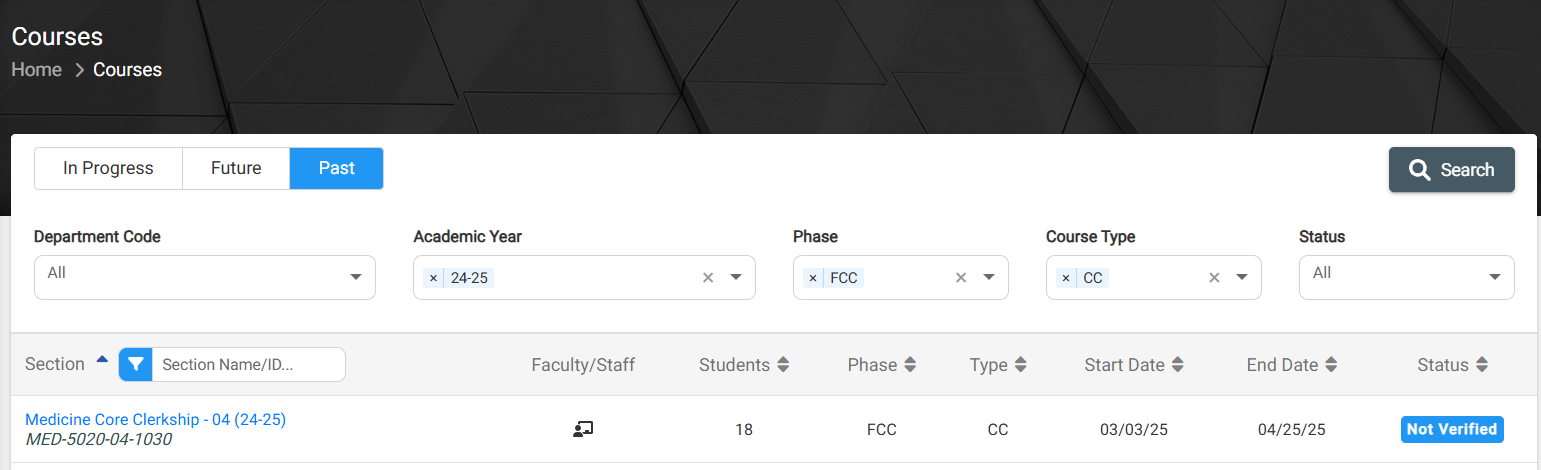Open the Academic Year dropdown arrow
1541x470 pixels.
pos(736,278)
